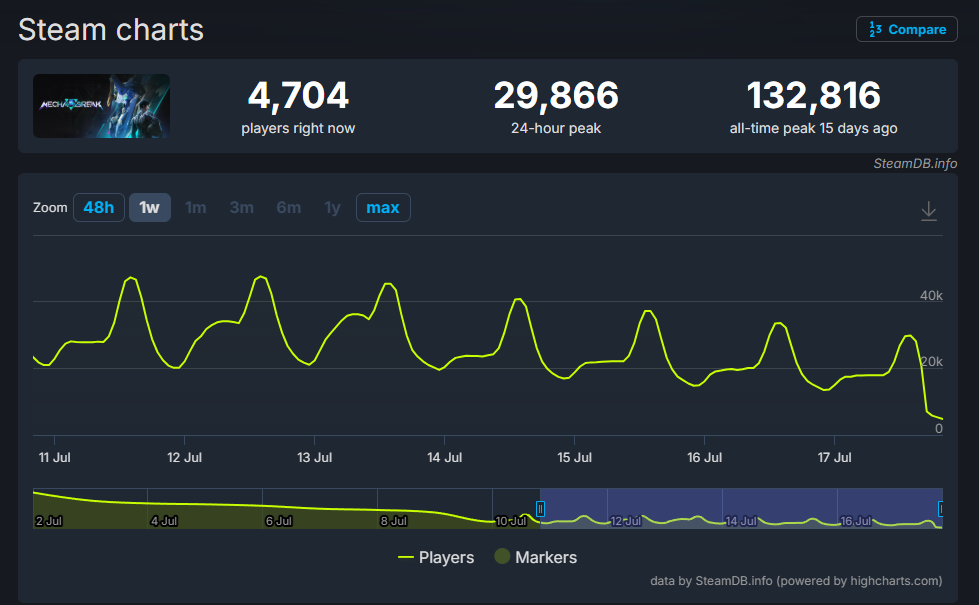
Task: Click the 16 Jul axis label on main chart
Action: [704, 458]
